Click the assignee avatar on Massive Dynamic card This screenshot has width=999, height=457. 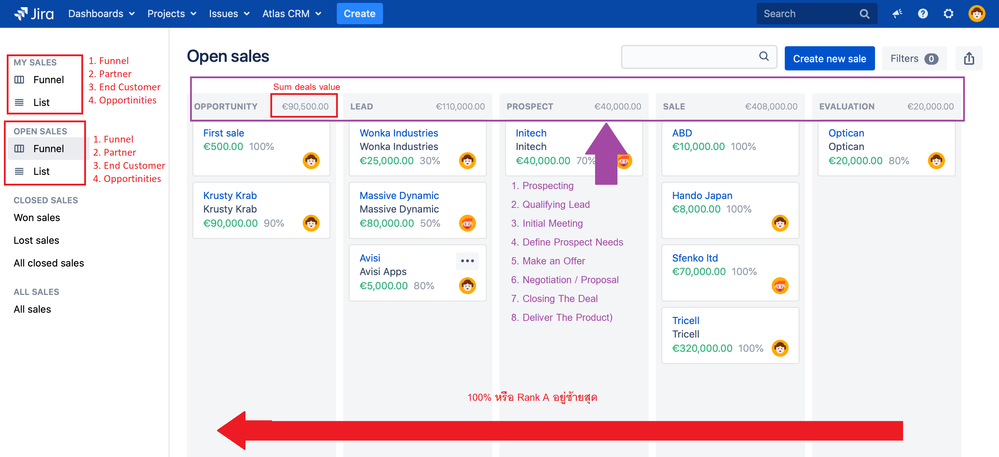click(x=468, y=223)
